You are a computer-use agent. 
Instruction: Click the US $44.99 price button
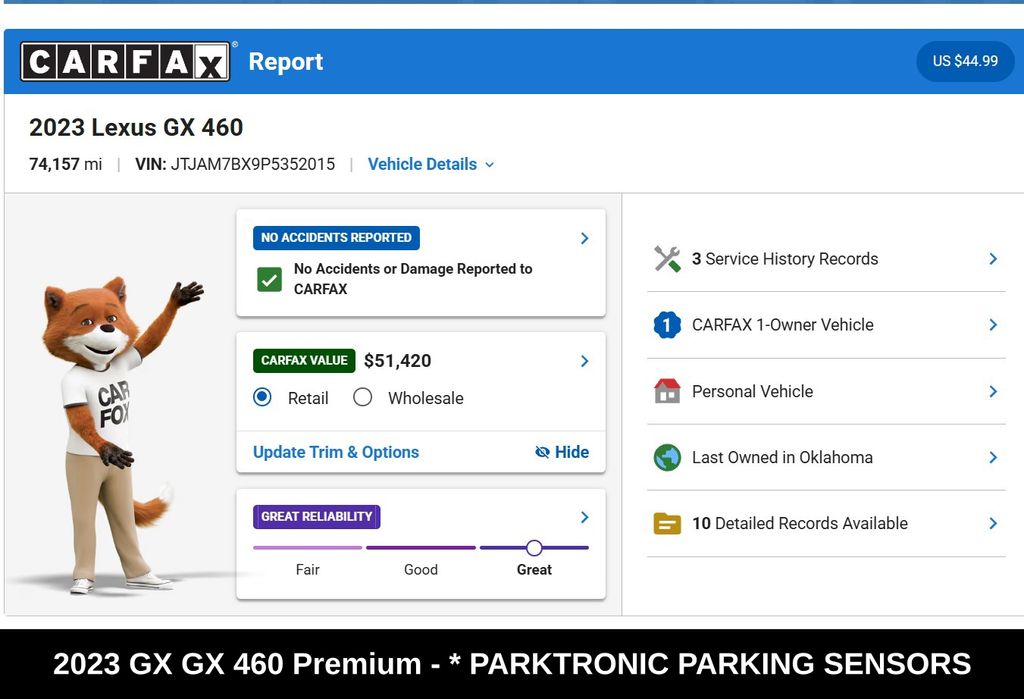(x=965, y=61)
